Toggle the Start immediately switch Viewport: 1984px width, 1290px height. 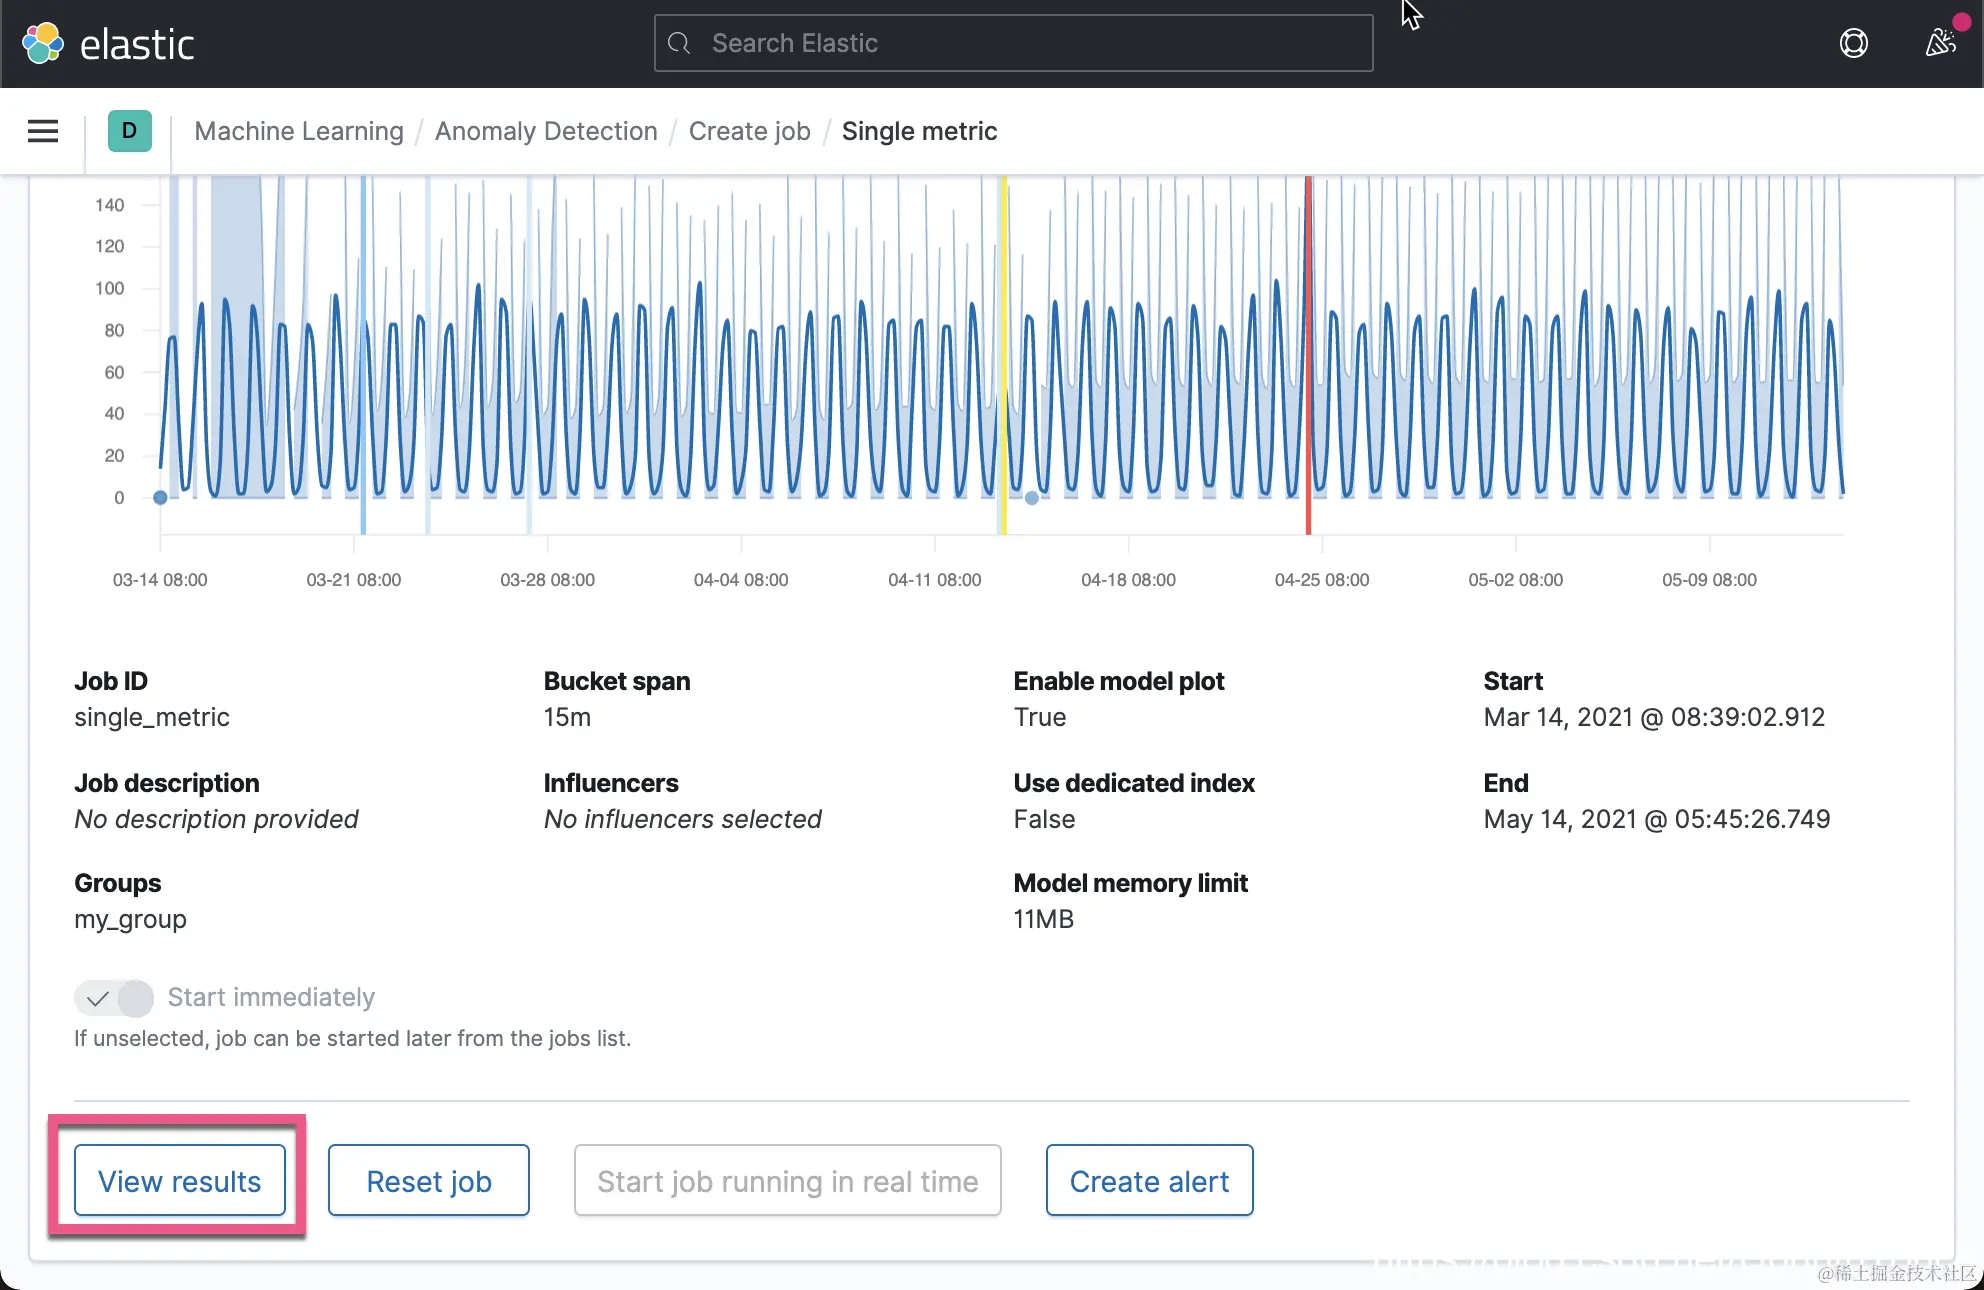[x=114, y=997]
